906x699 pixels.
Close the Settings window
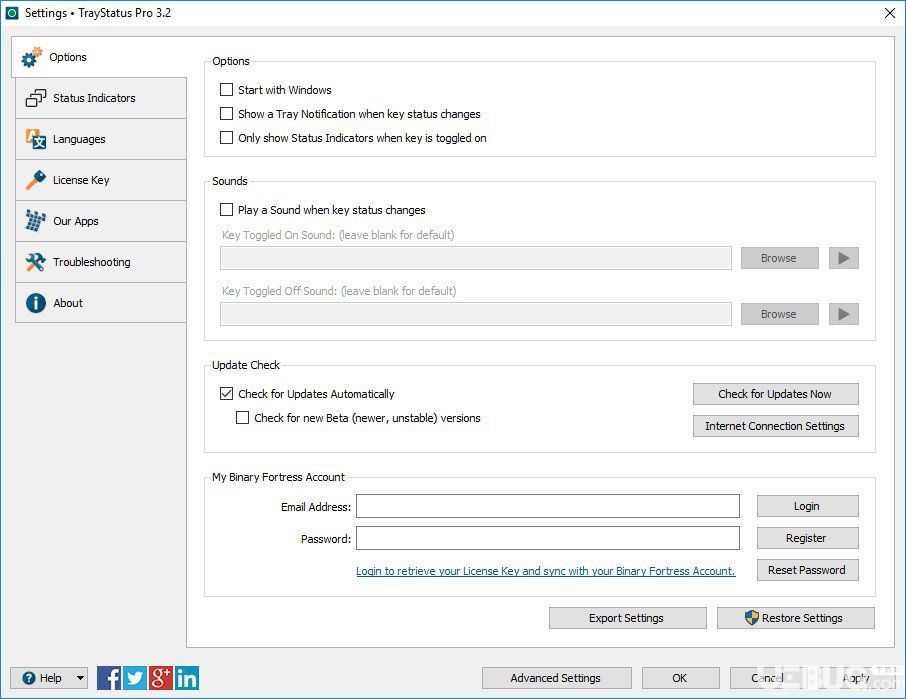[890, 13]
